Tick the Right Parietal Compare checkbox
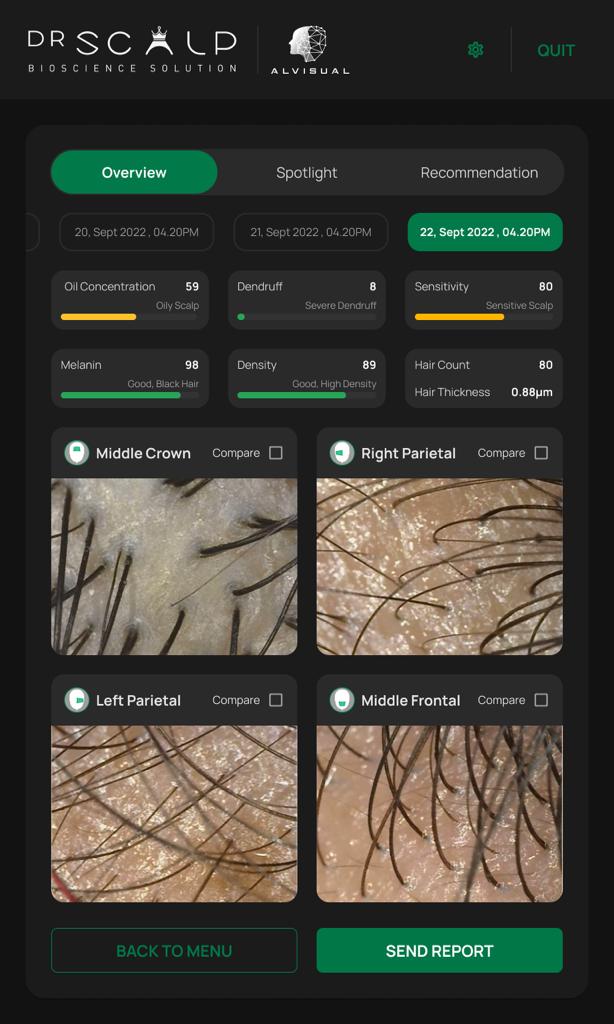This screenshot has width=614, height=1024. click(x=541, y=453)
